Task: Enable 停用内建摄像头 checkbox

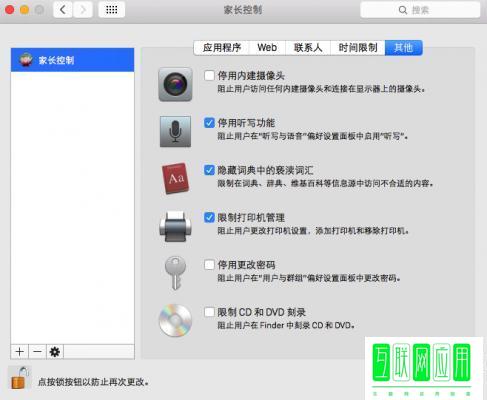Action: (x=209, y=75)
